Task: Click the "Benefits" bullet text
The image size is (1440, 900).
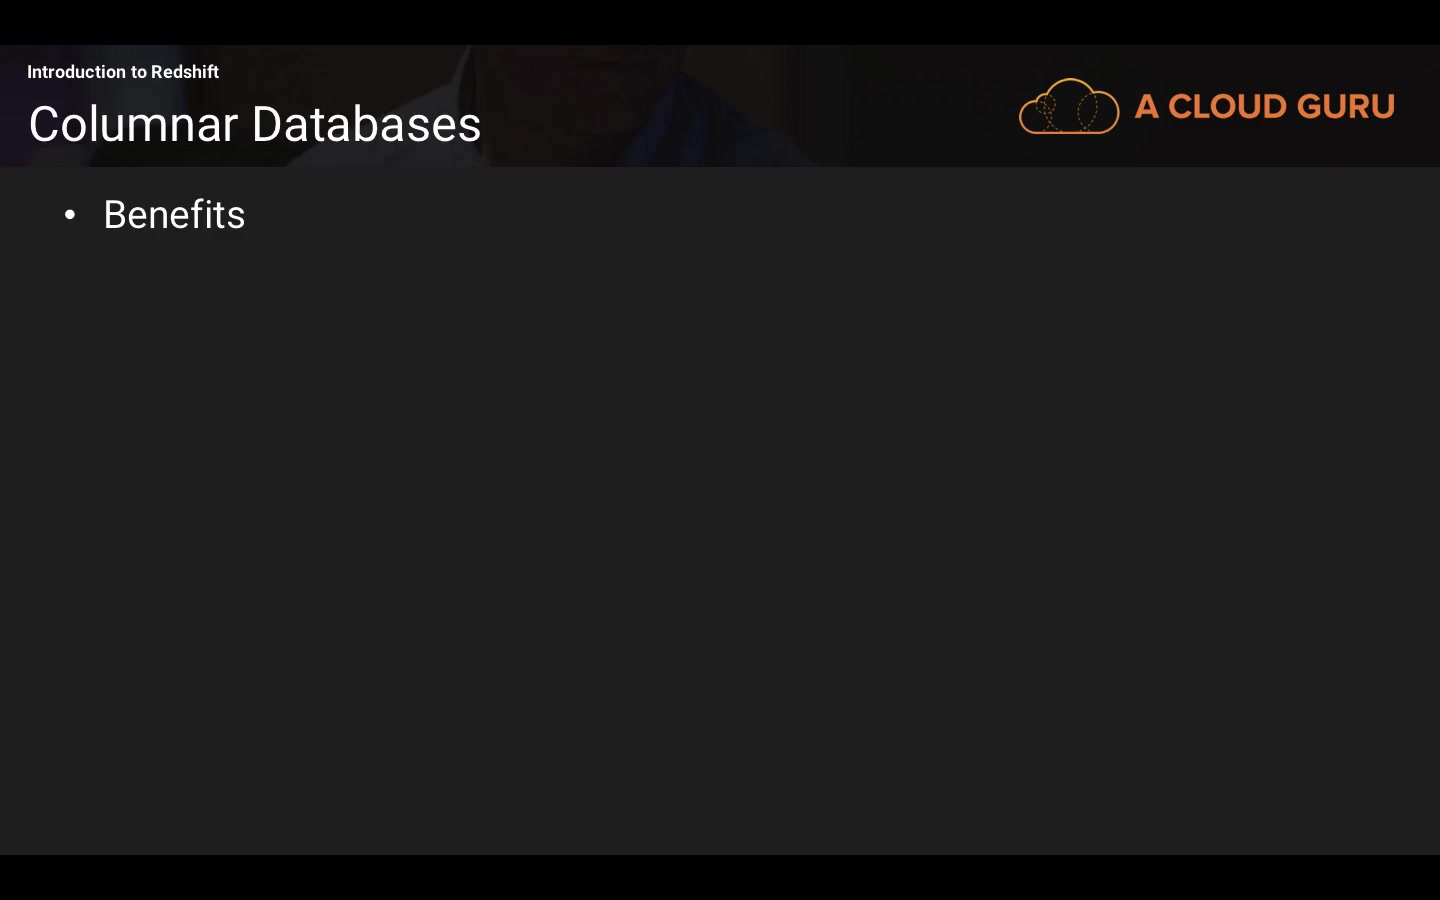Action: click(174, 215)
